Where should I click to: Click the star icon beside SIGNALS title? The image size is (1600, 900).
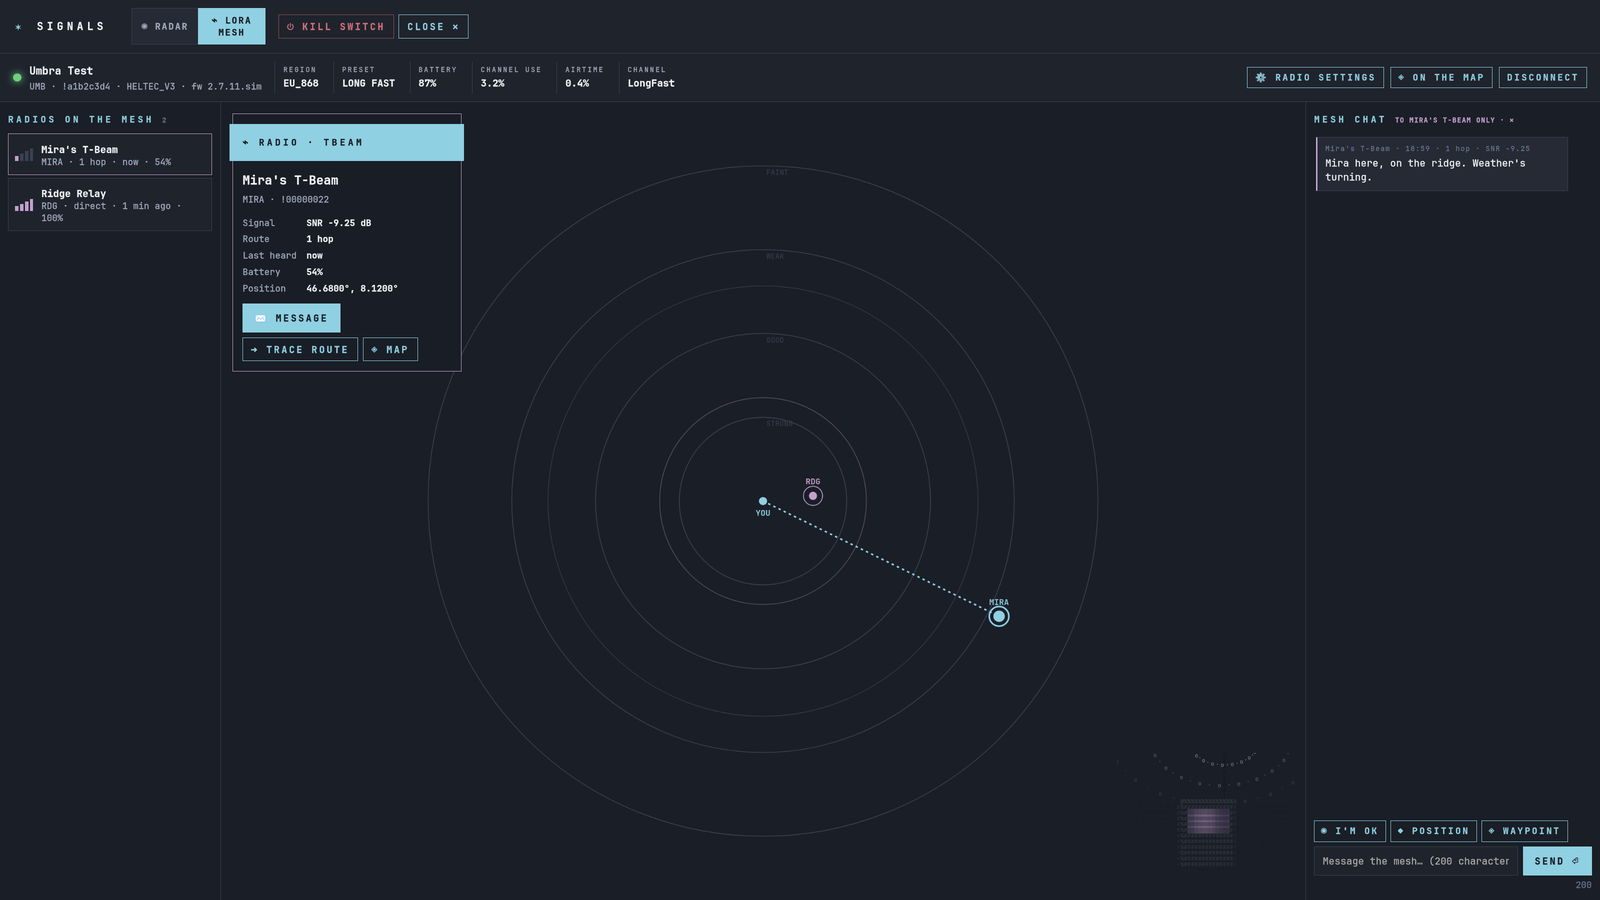point(18,27)
